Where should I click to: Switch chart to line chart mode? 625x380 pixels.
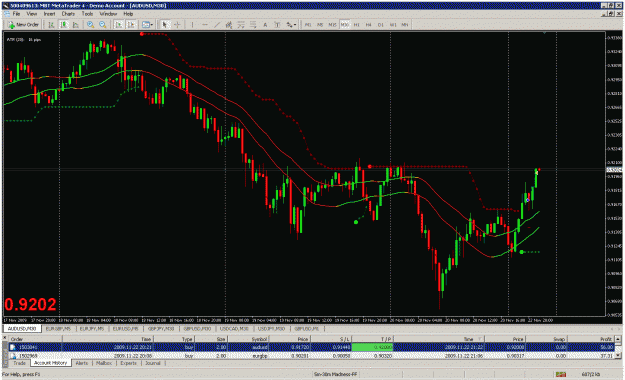76,25
